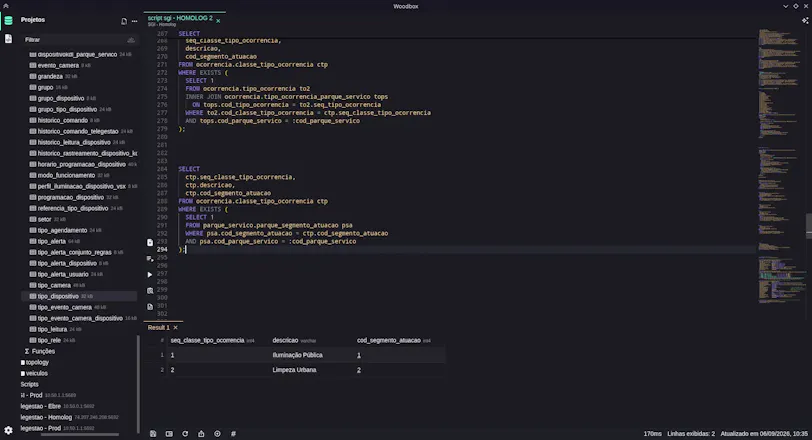Select the highlighted tipo_dispositivo table

pos(79,297)
